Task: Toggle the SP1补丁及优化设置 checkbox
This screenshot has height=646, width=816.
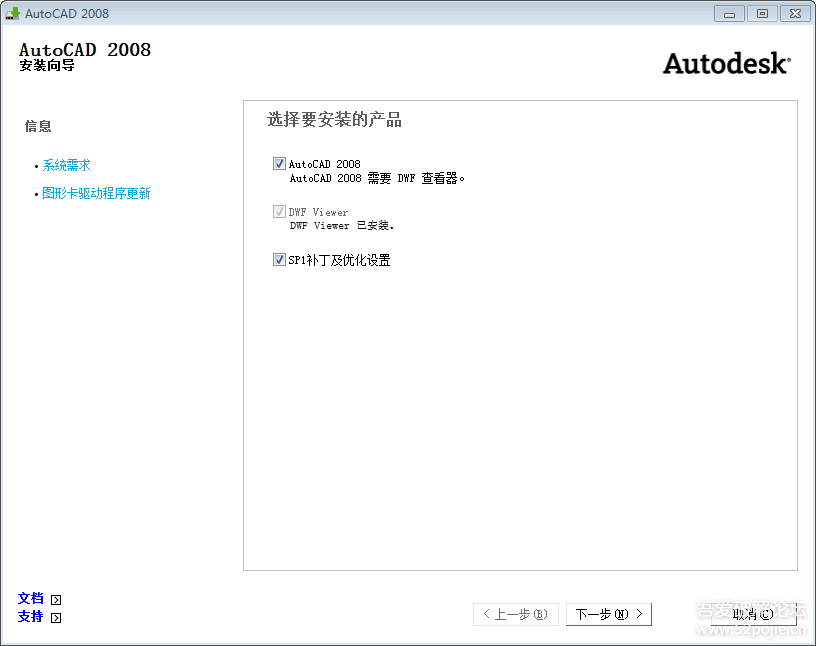Action: pyautogui.click(x=279, y=259)
